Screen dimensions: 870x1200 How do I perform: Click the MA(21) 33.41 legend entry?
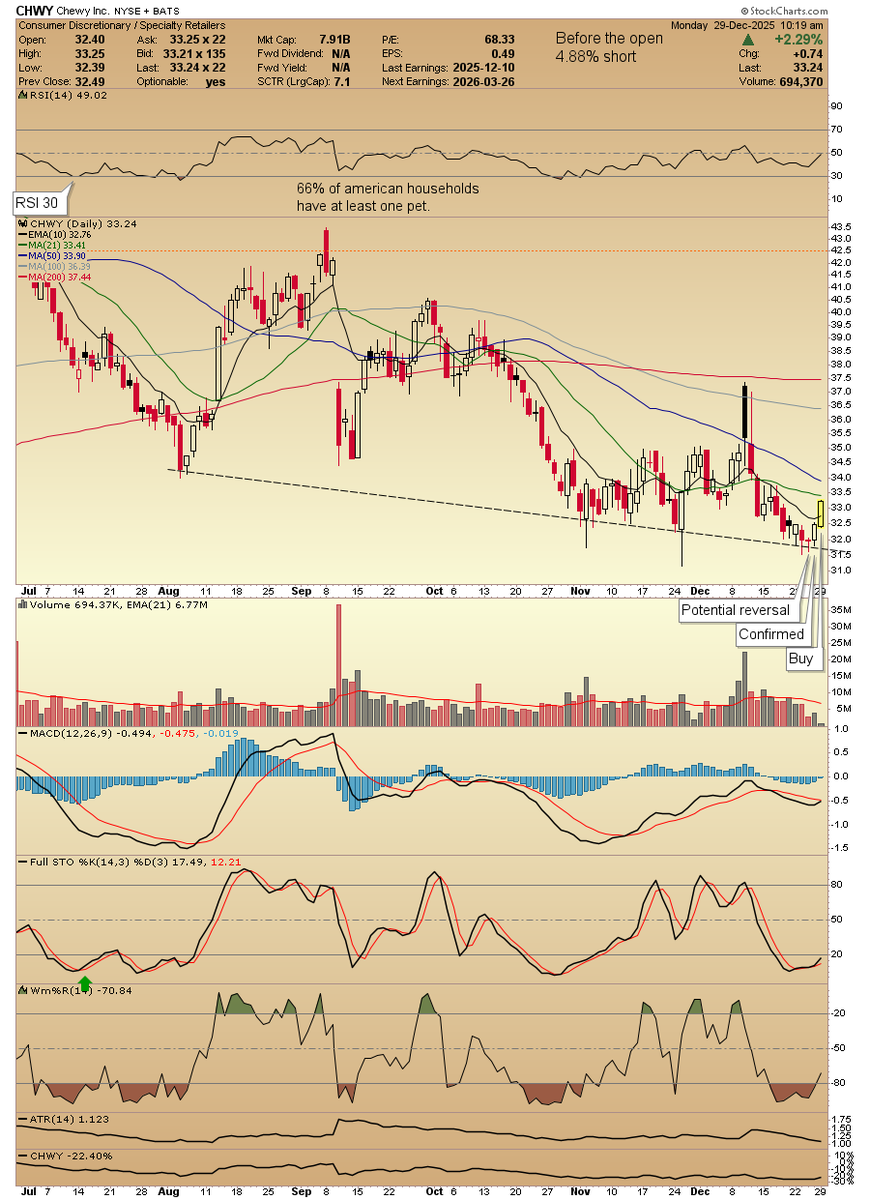(x=56, y=248)
